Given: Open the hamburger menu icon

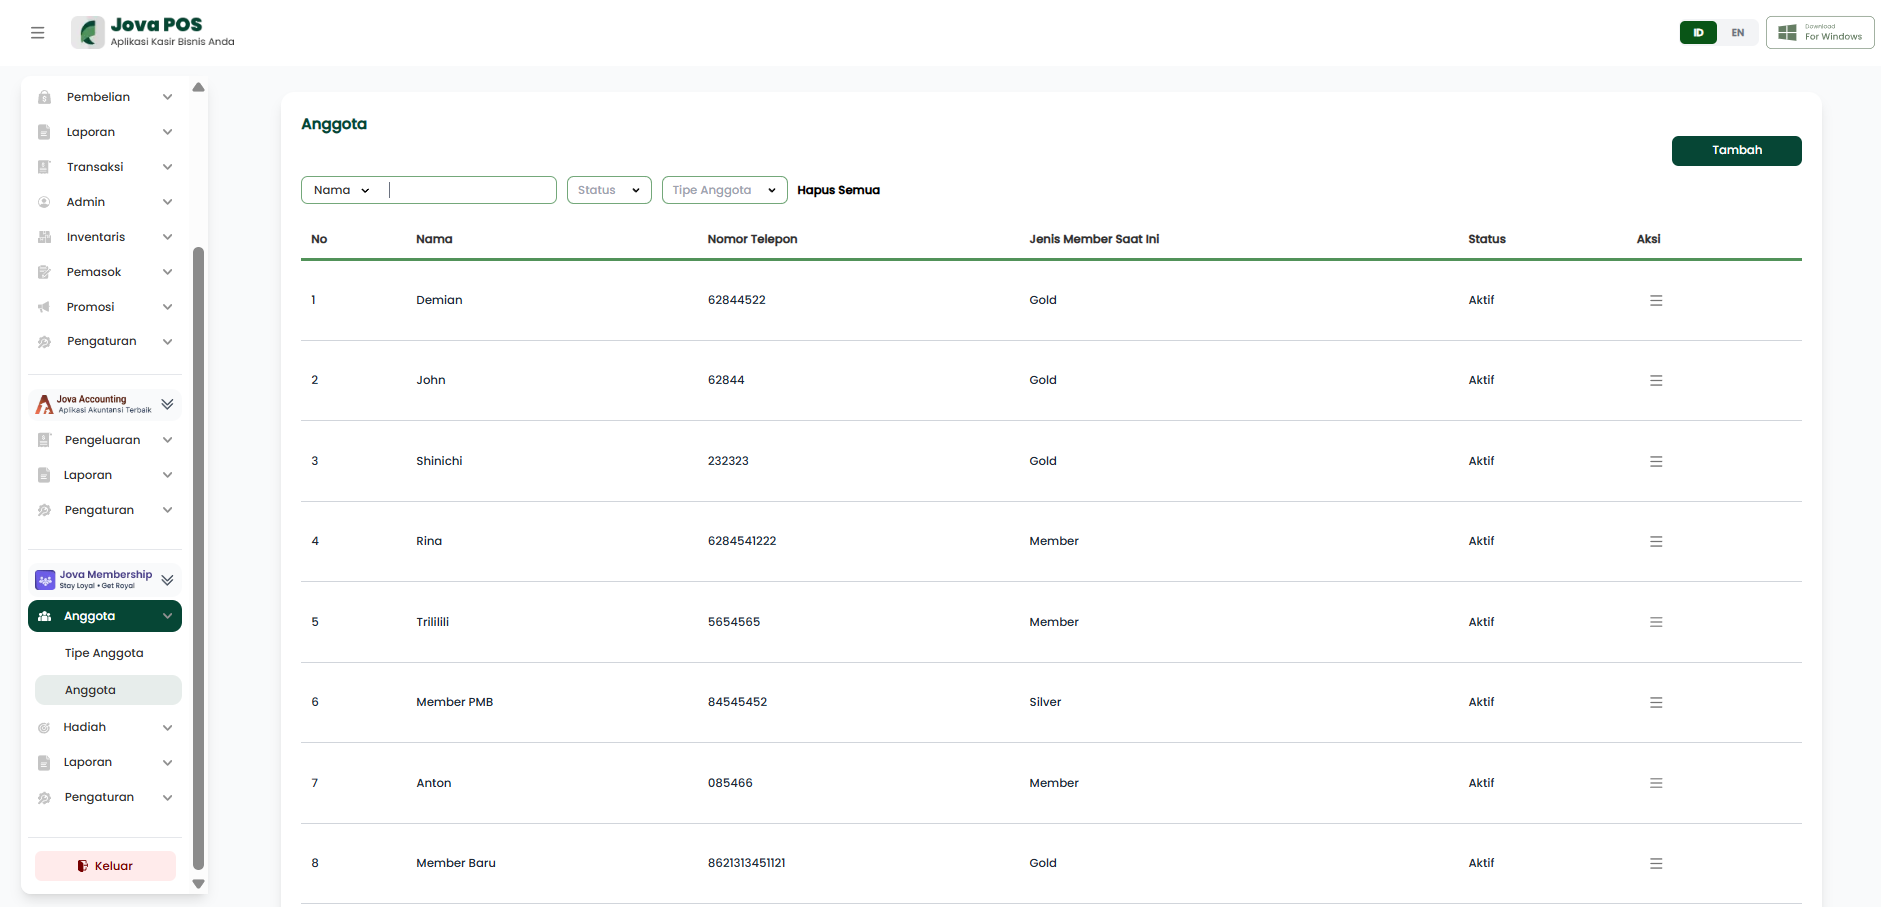Looking at the screenshot, I should coord(37,33).
